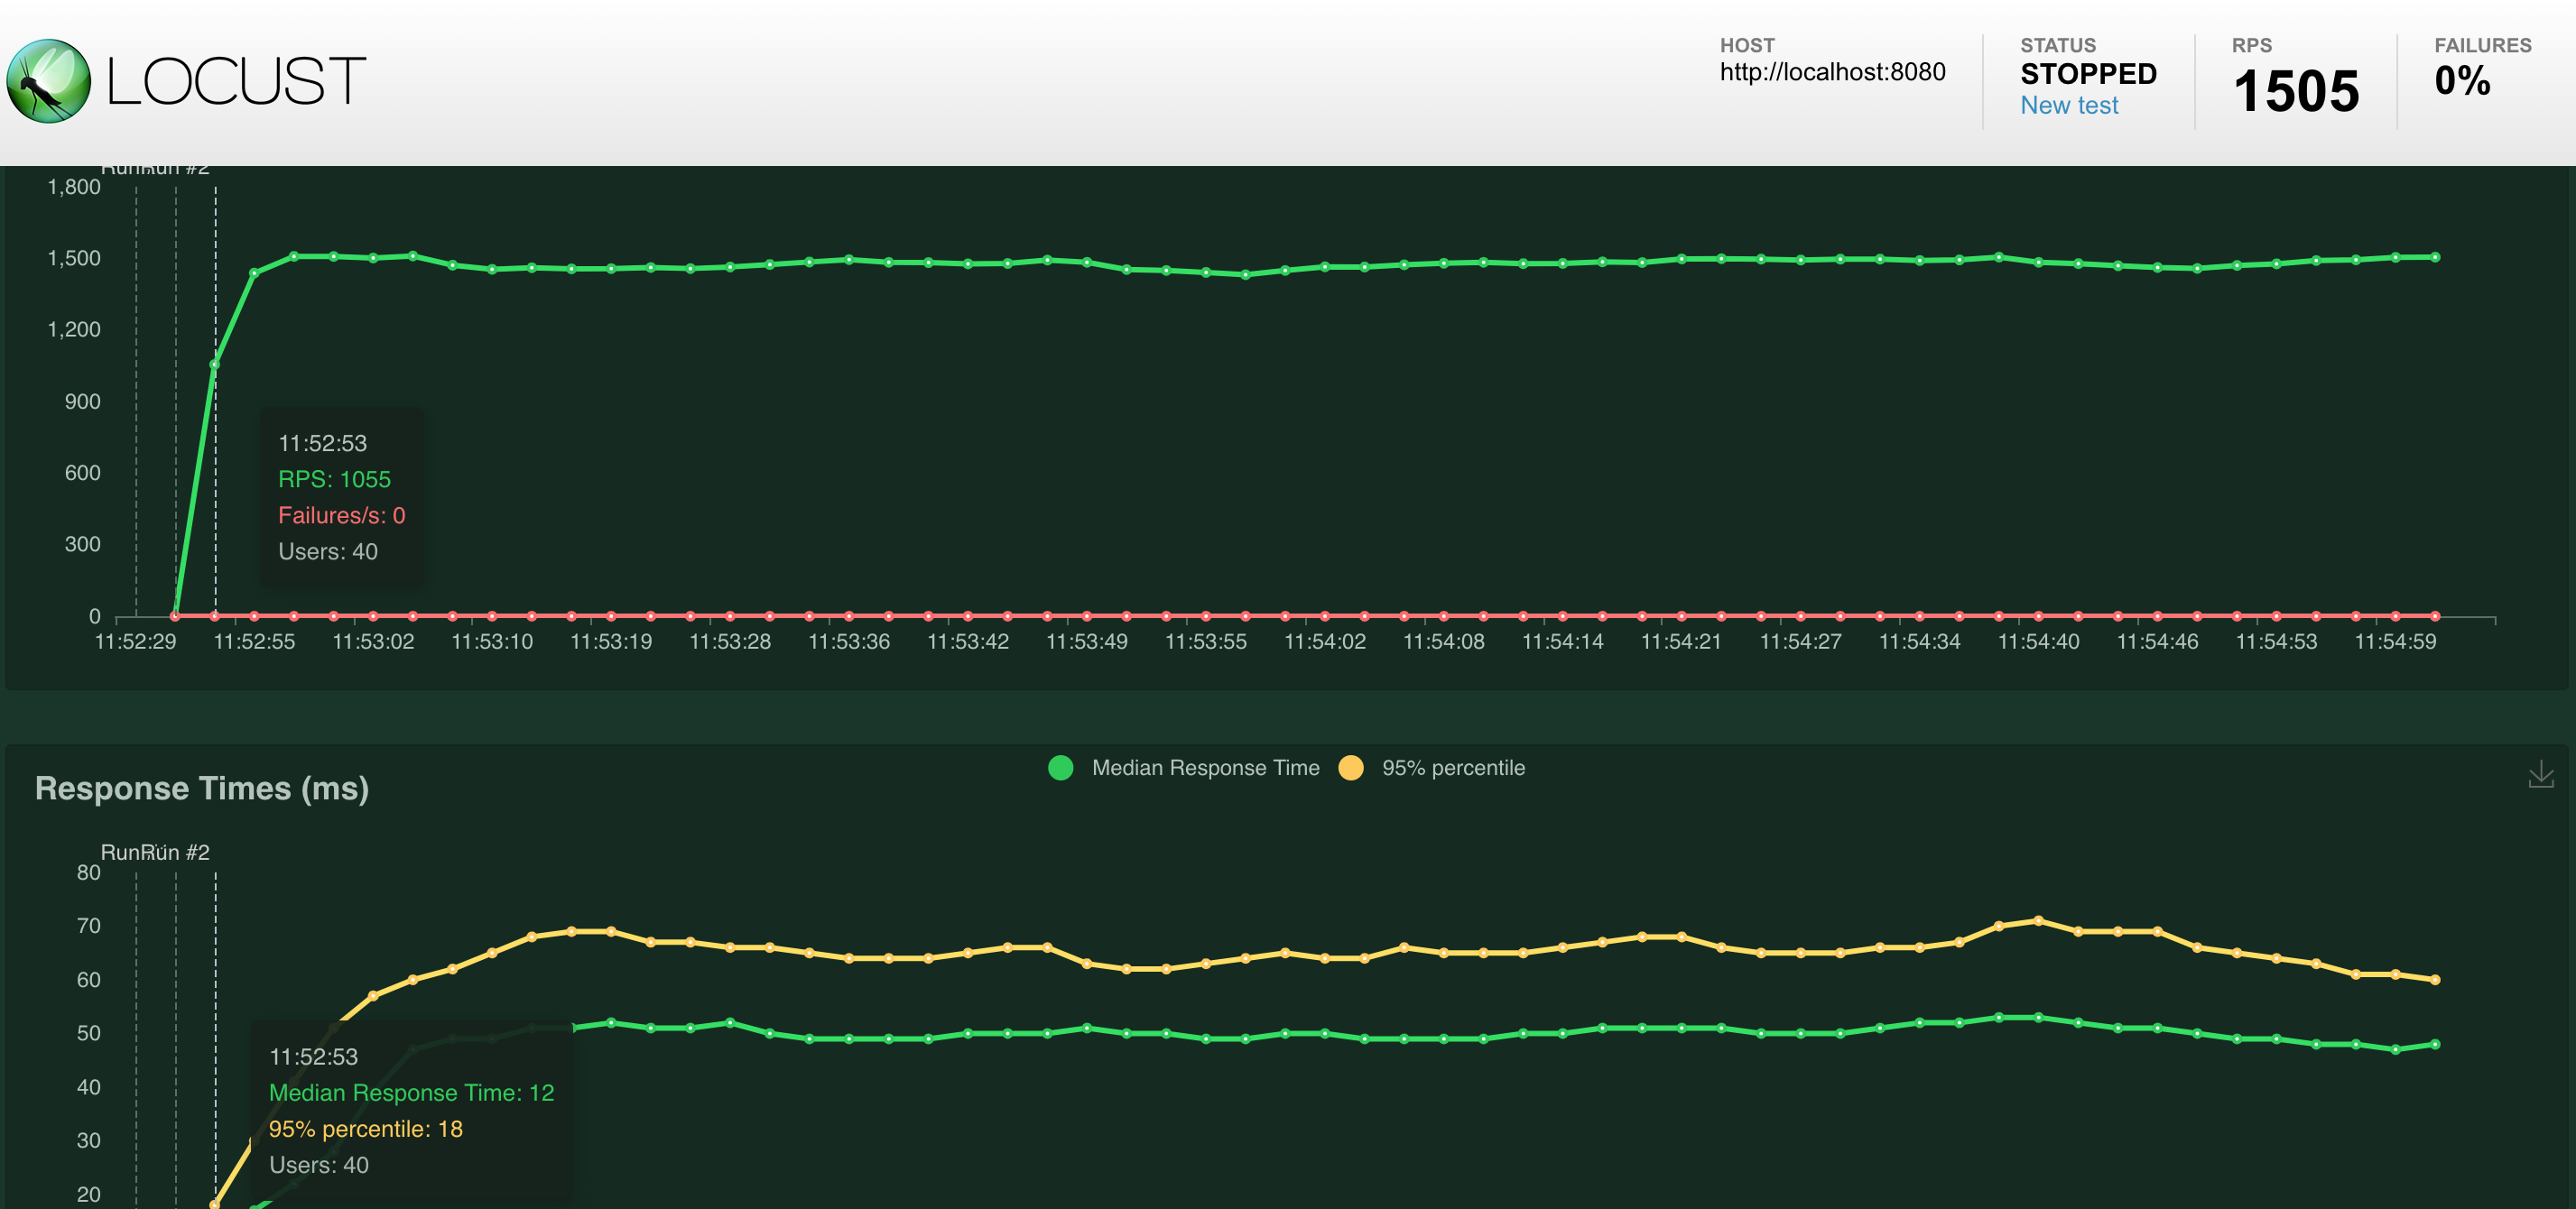This screenshot has width=2576, height=1209.
Task: Select the Run #2 marker on Response Times chart
Action: pos(178,853)
